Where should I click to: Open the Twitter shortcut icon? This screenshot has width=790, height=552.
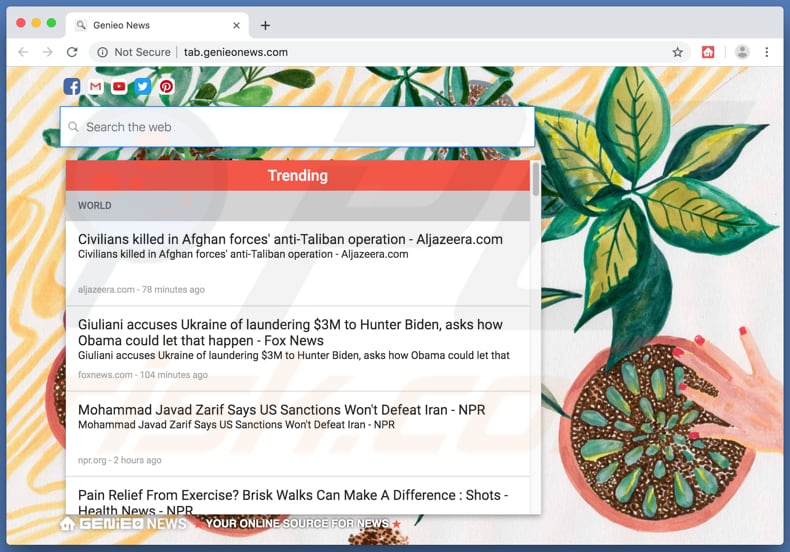[143, 87]
